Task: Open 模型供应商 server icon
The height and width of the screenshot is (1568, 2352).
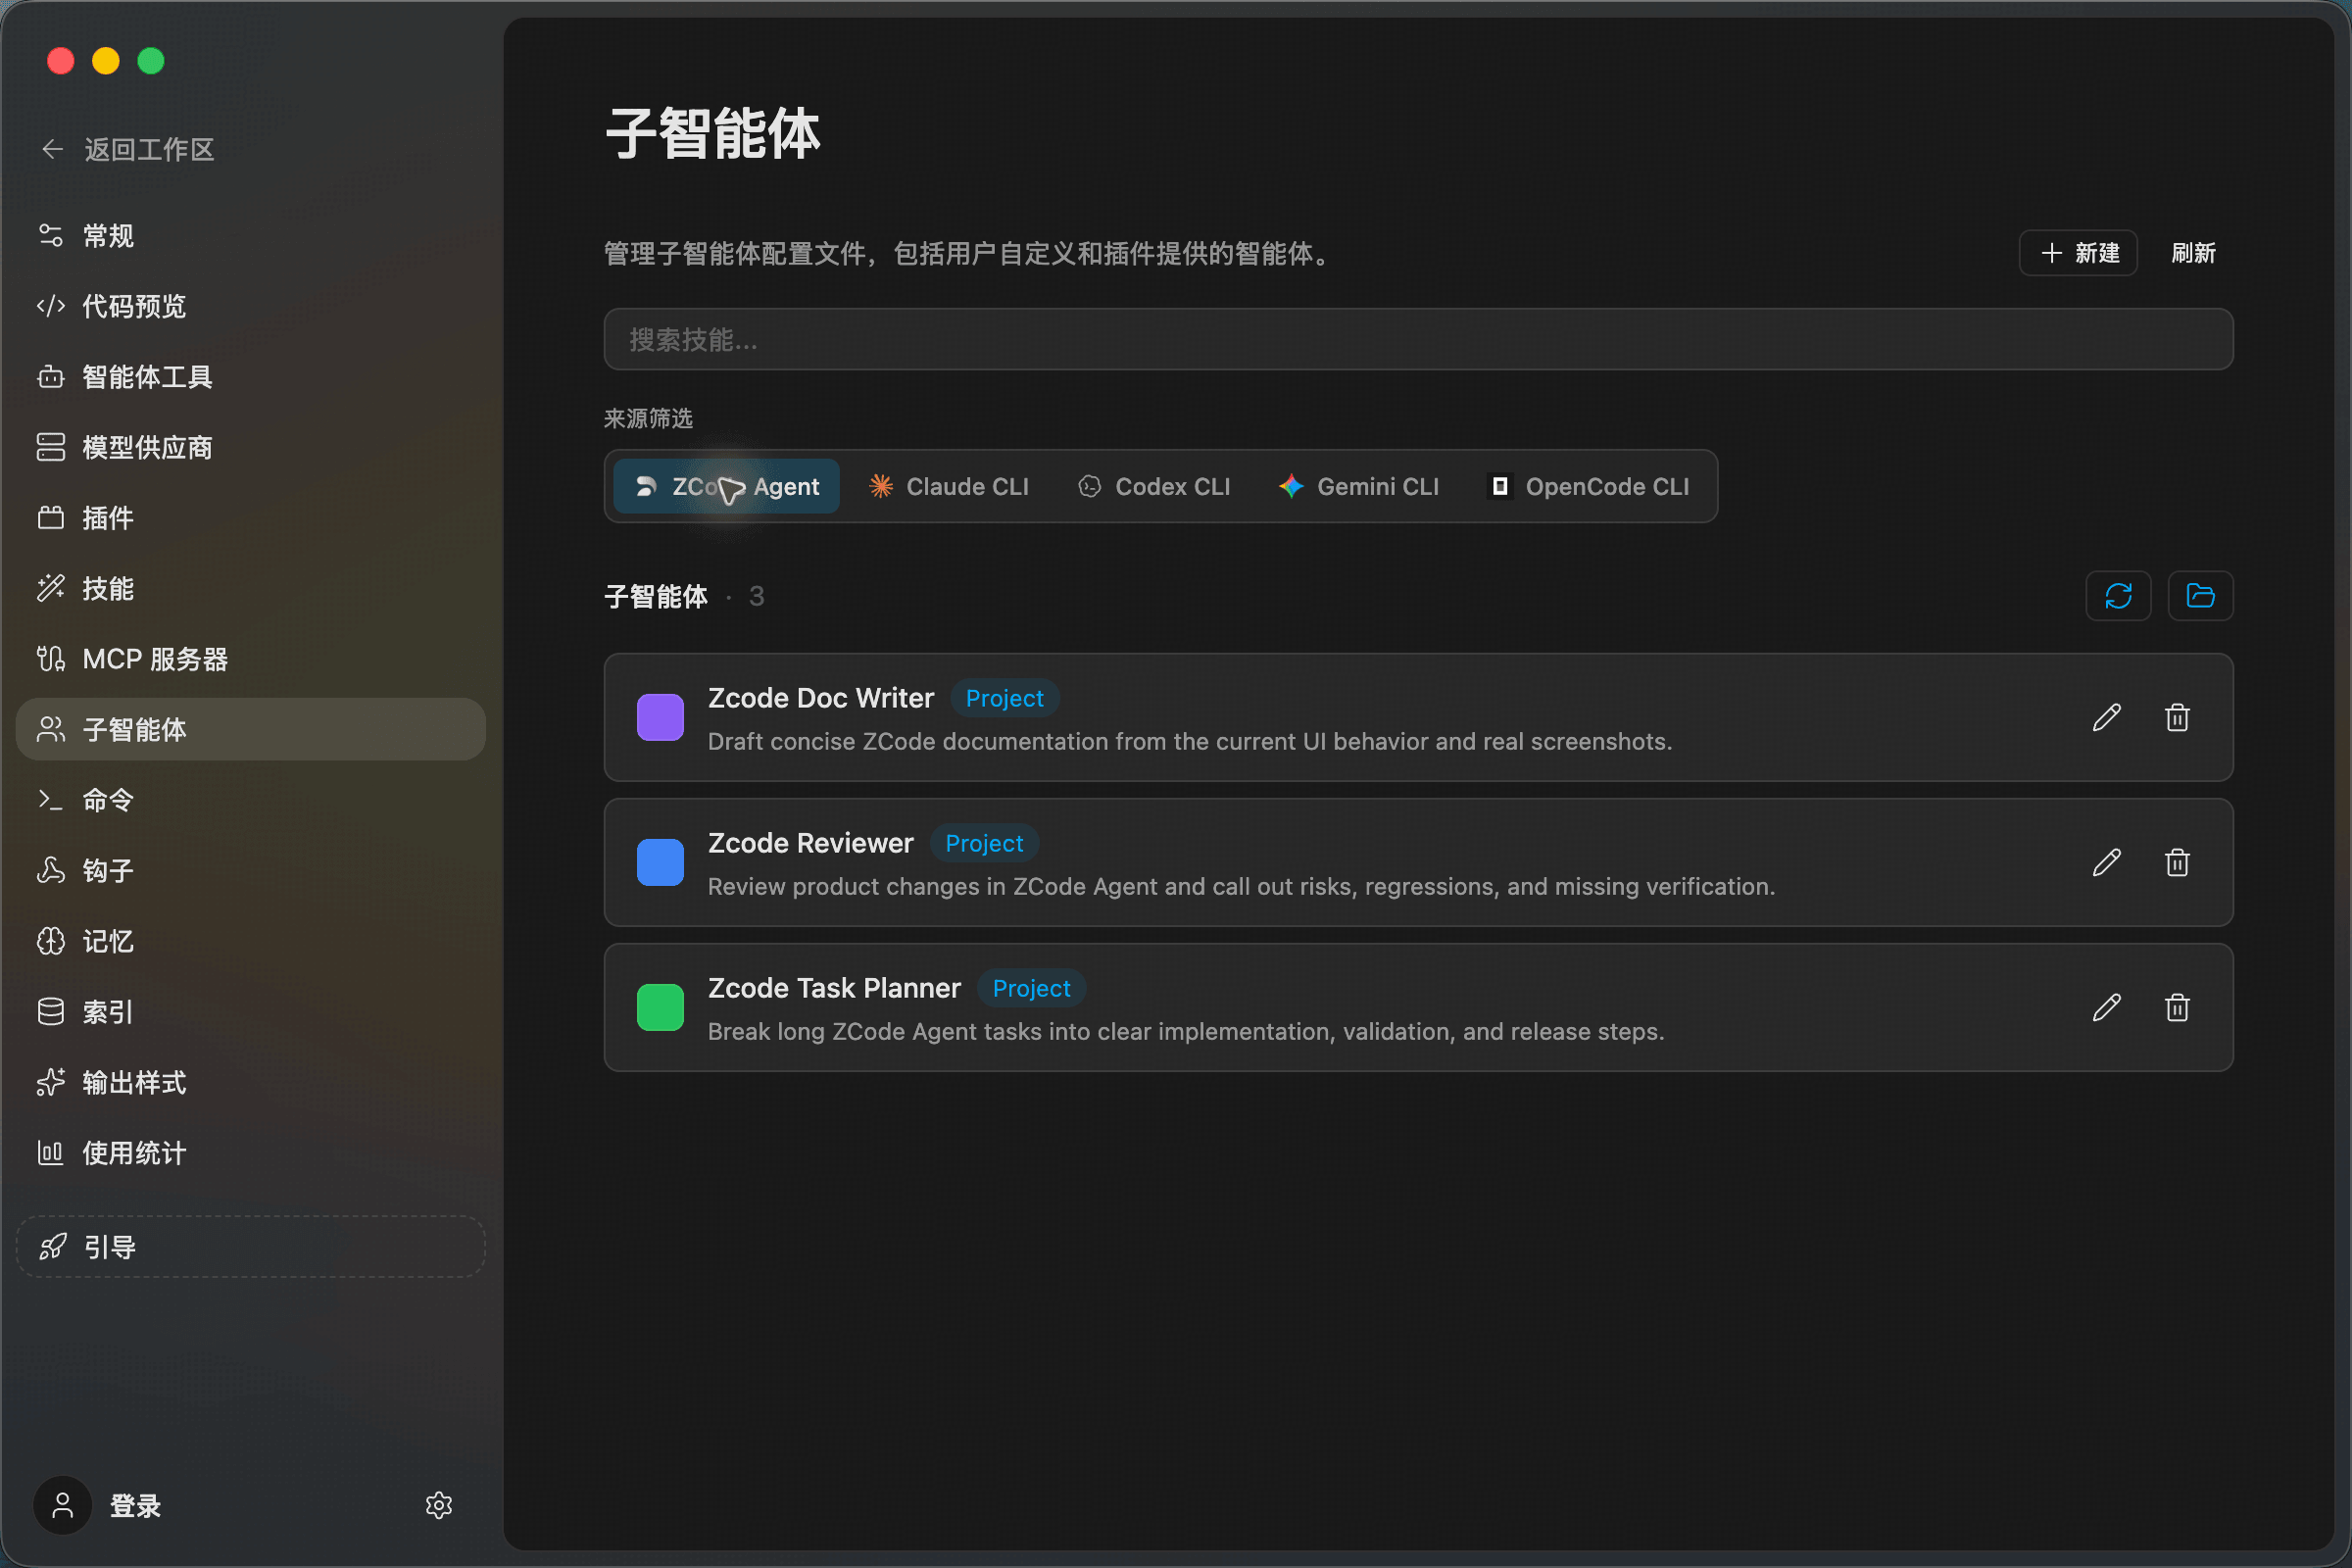Action: [51, 447]
